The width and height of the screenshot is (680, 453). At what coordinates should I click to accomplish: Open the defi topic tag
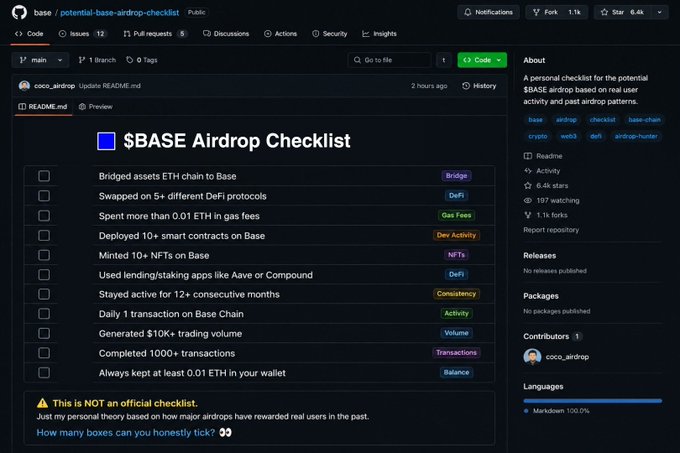click(x=595, y=136)
